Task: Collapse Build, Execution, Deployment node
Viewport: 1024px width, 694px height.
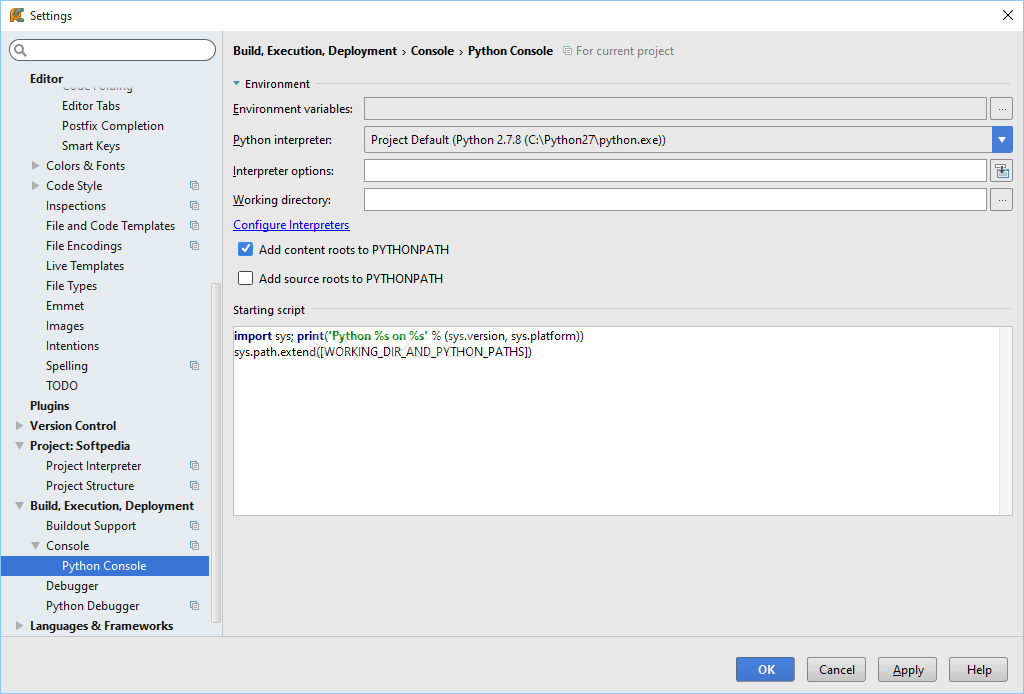Action: pos(20,506)
